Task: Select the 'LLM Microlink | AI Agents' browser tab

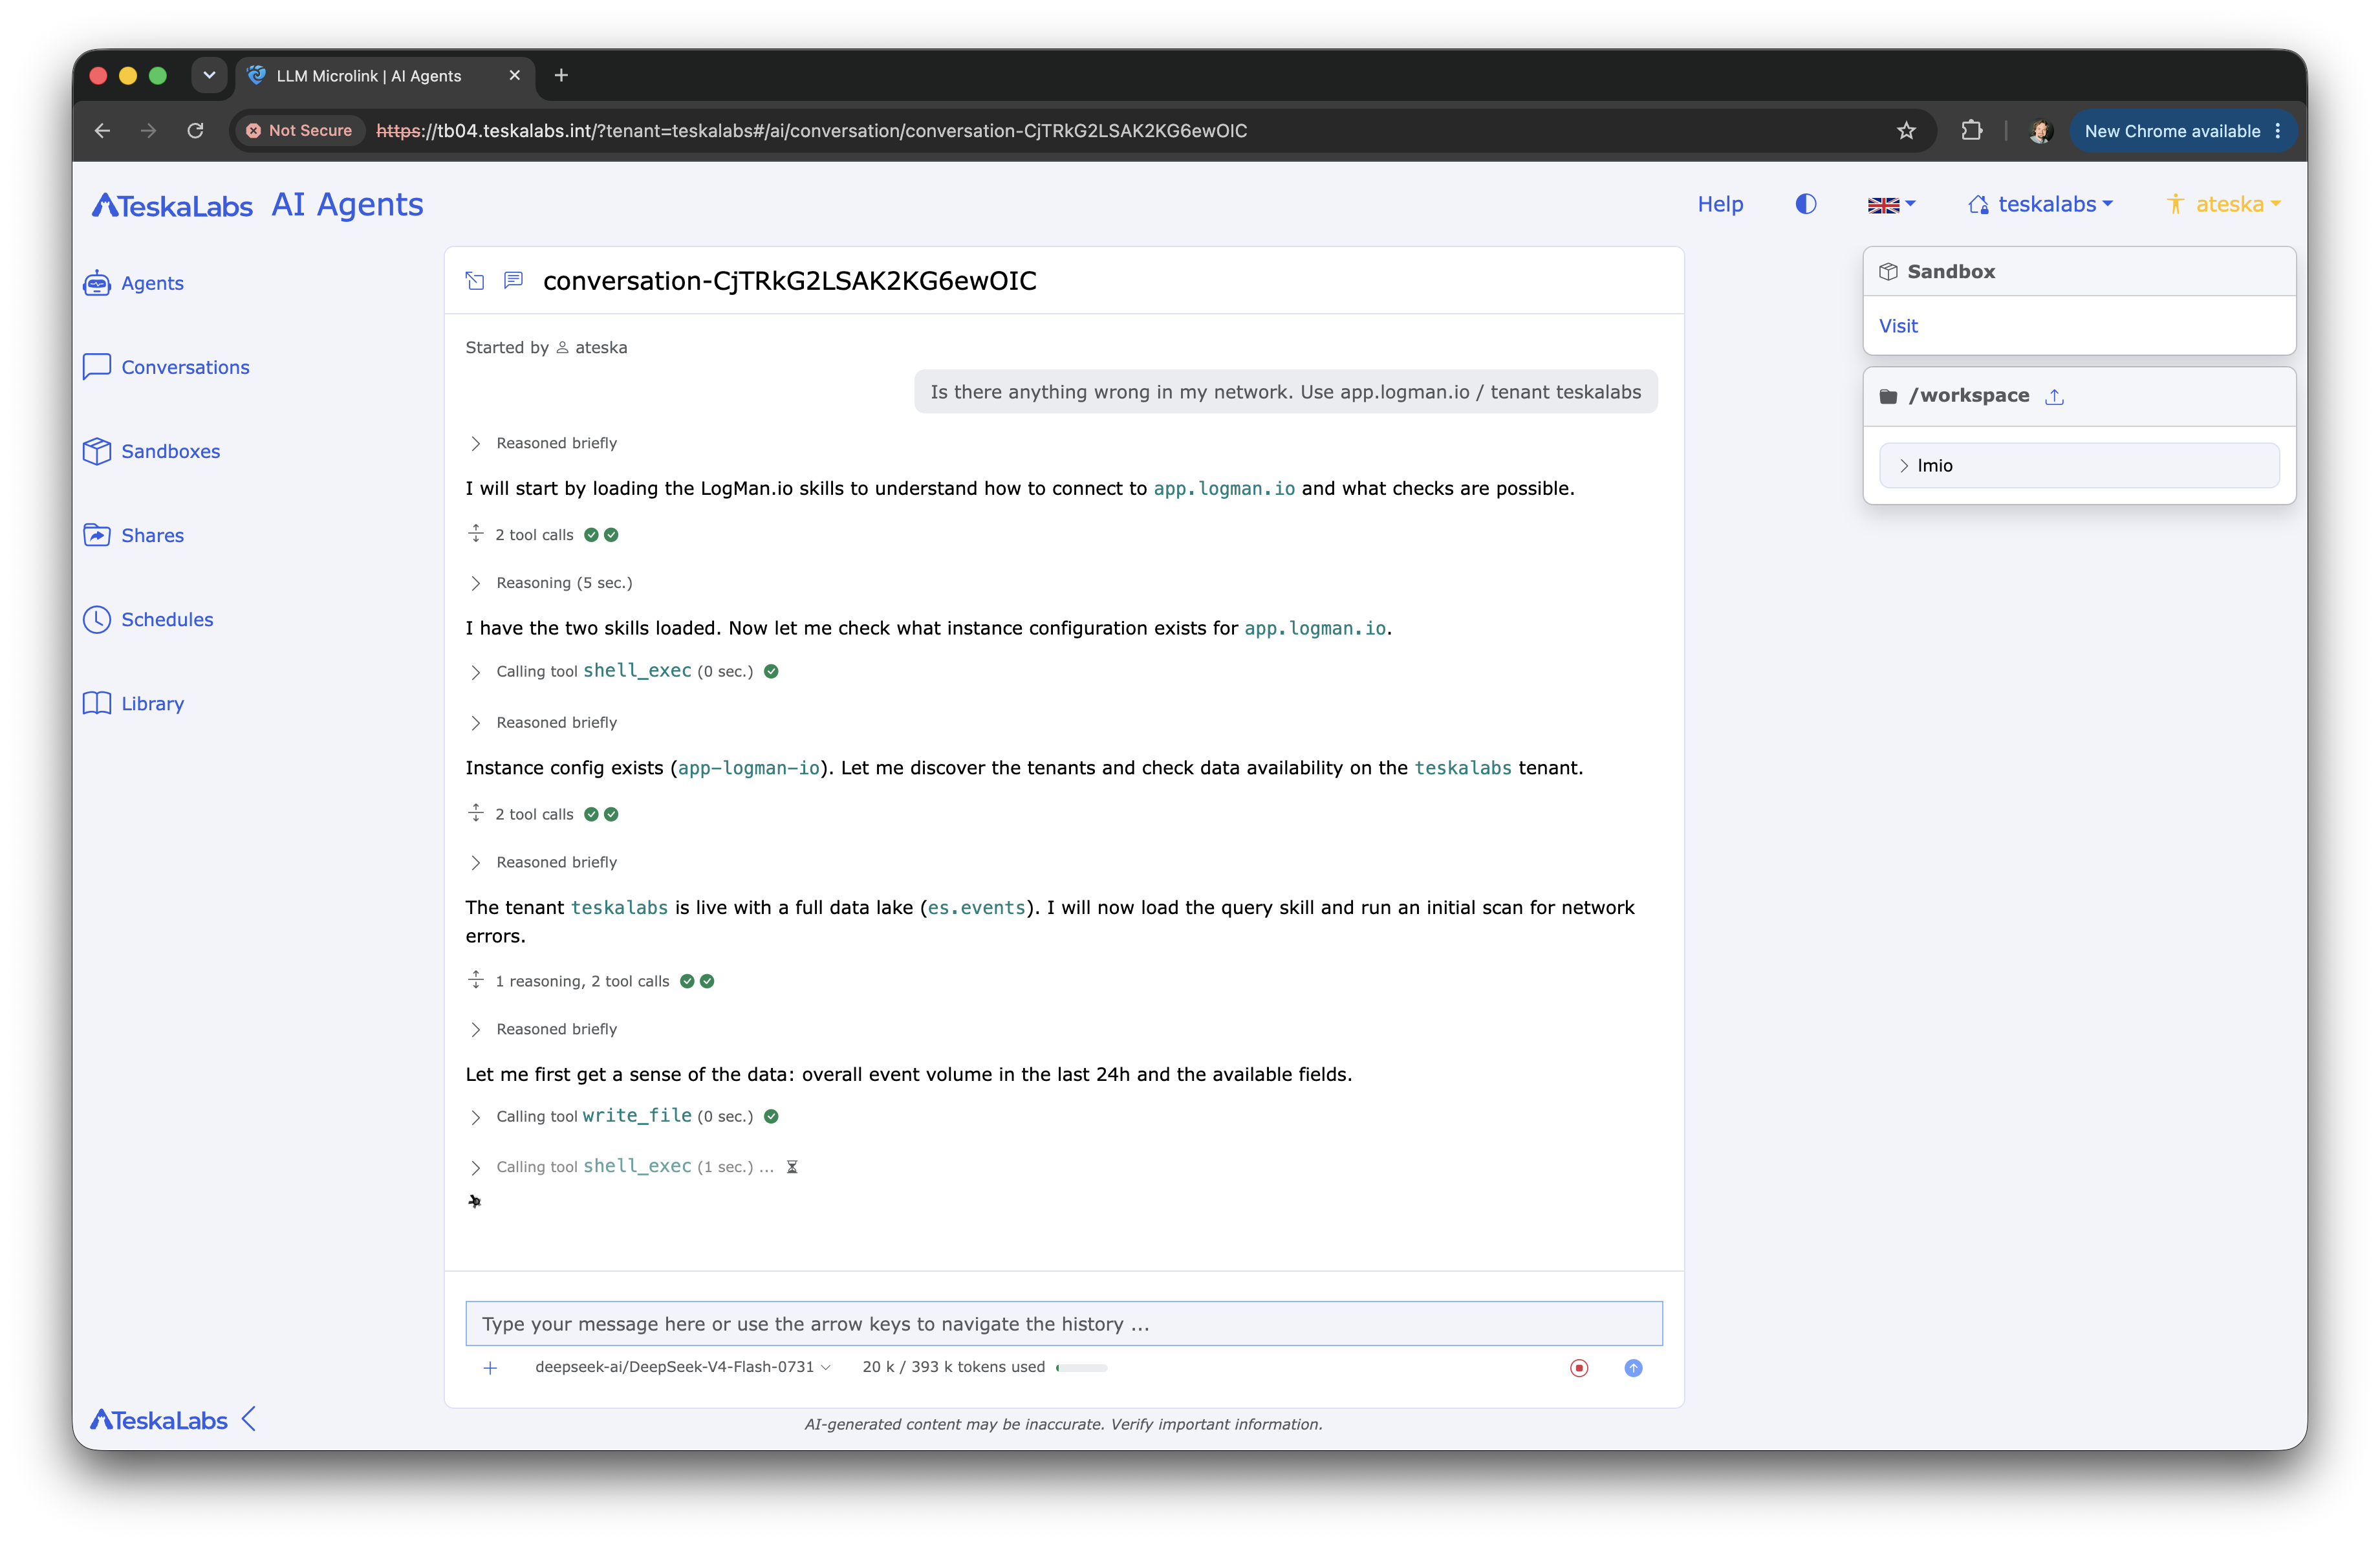Action: click(x=385, y=76)
